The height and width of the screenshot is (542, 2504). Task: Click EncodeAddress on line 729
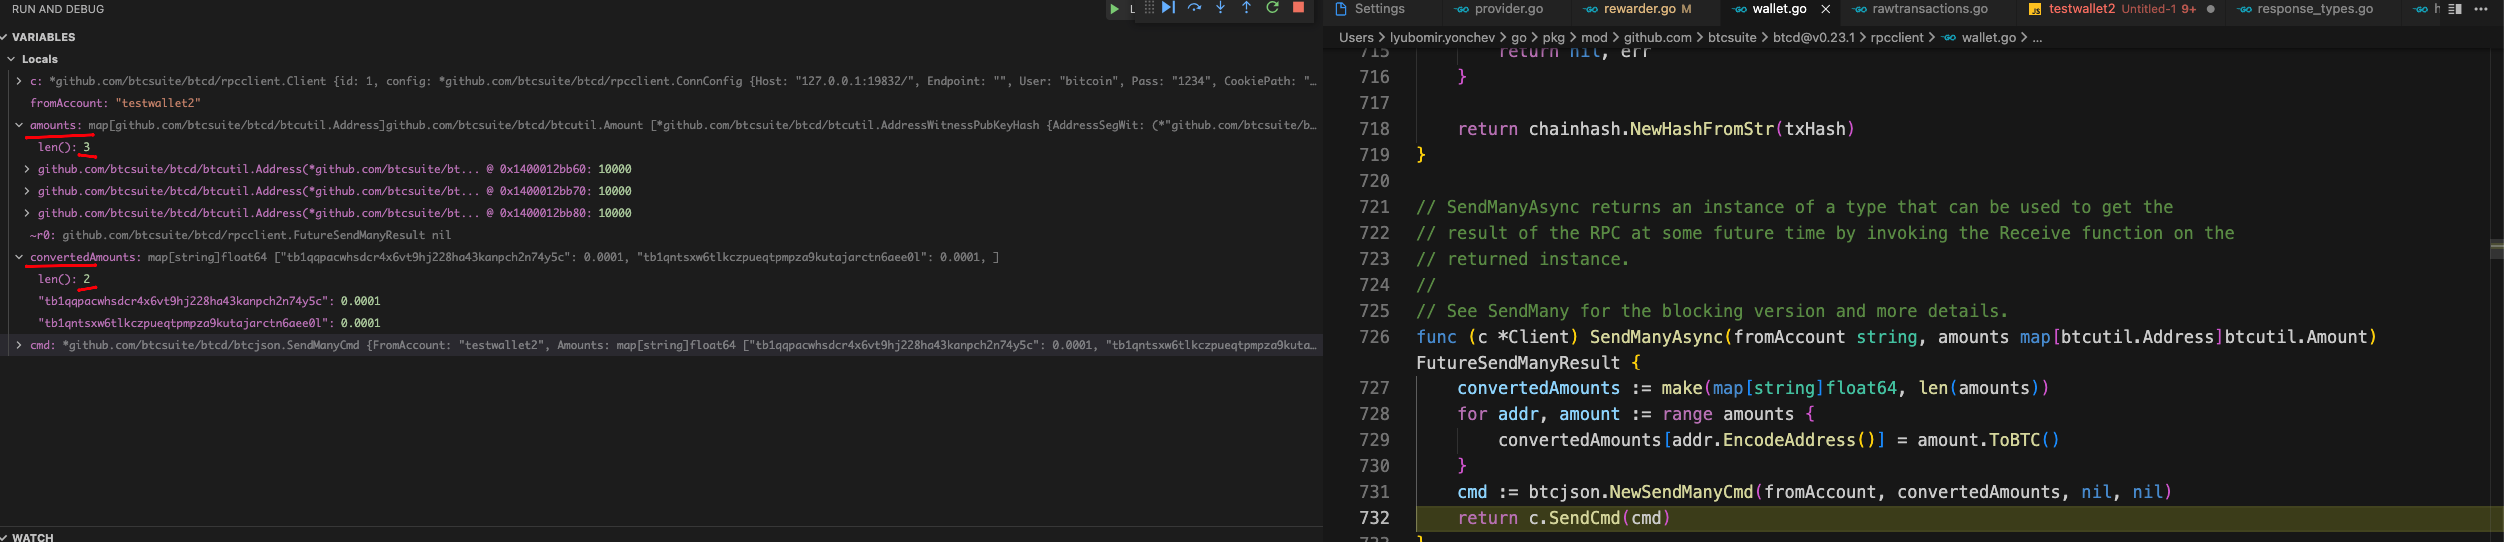pos(1789,440)
